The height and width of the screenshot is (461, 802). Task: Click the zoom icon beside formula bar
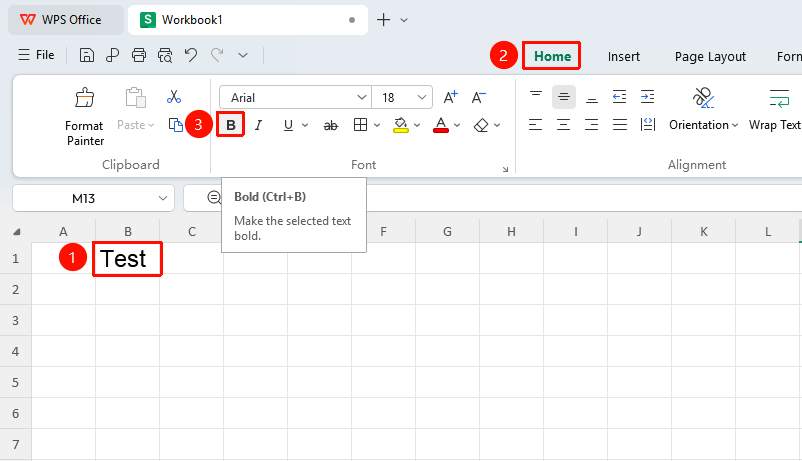click(x=214, y=197)
